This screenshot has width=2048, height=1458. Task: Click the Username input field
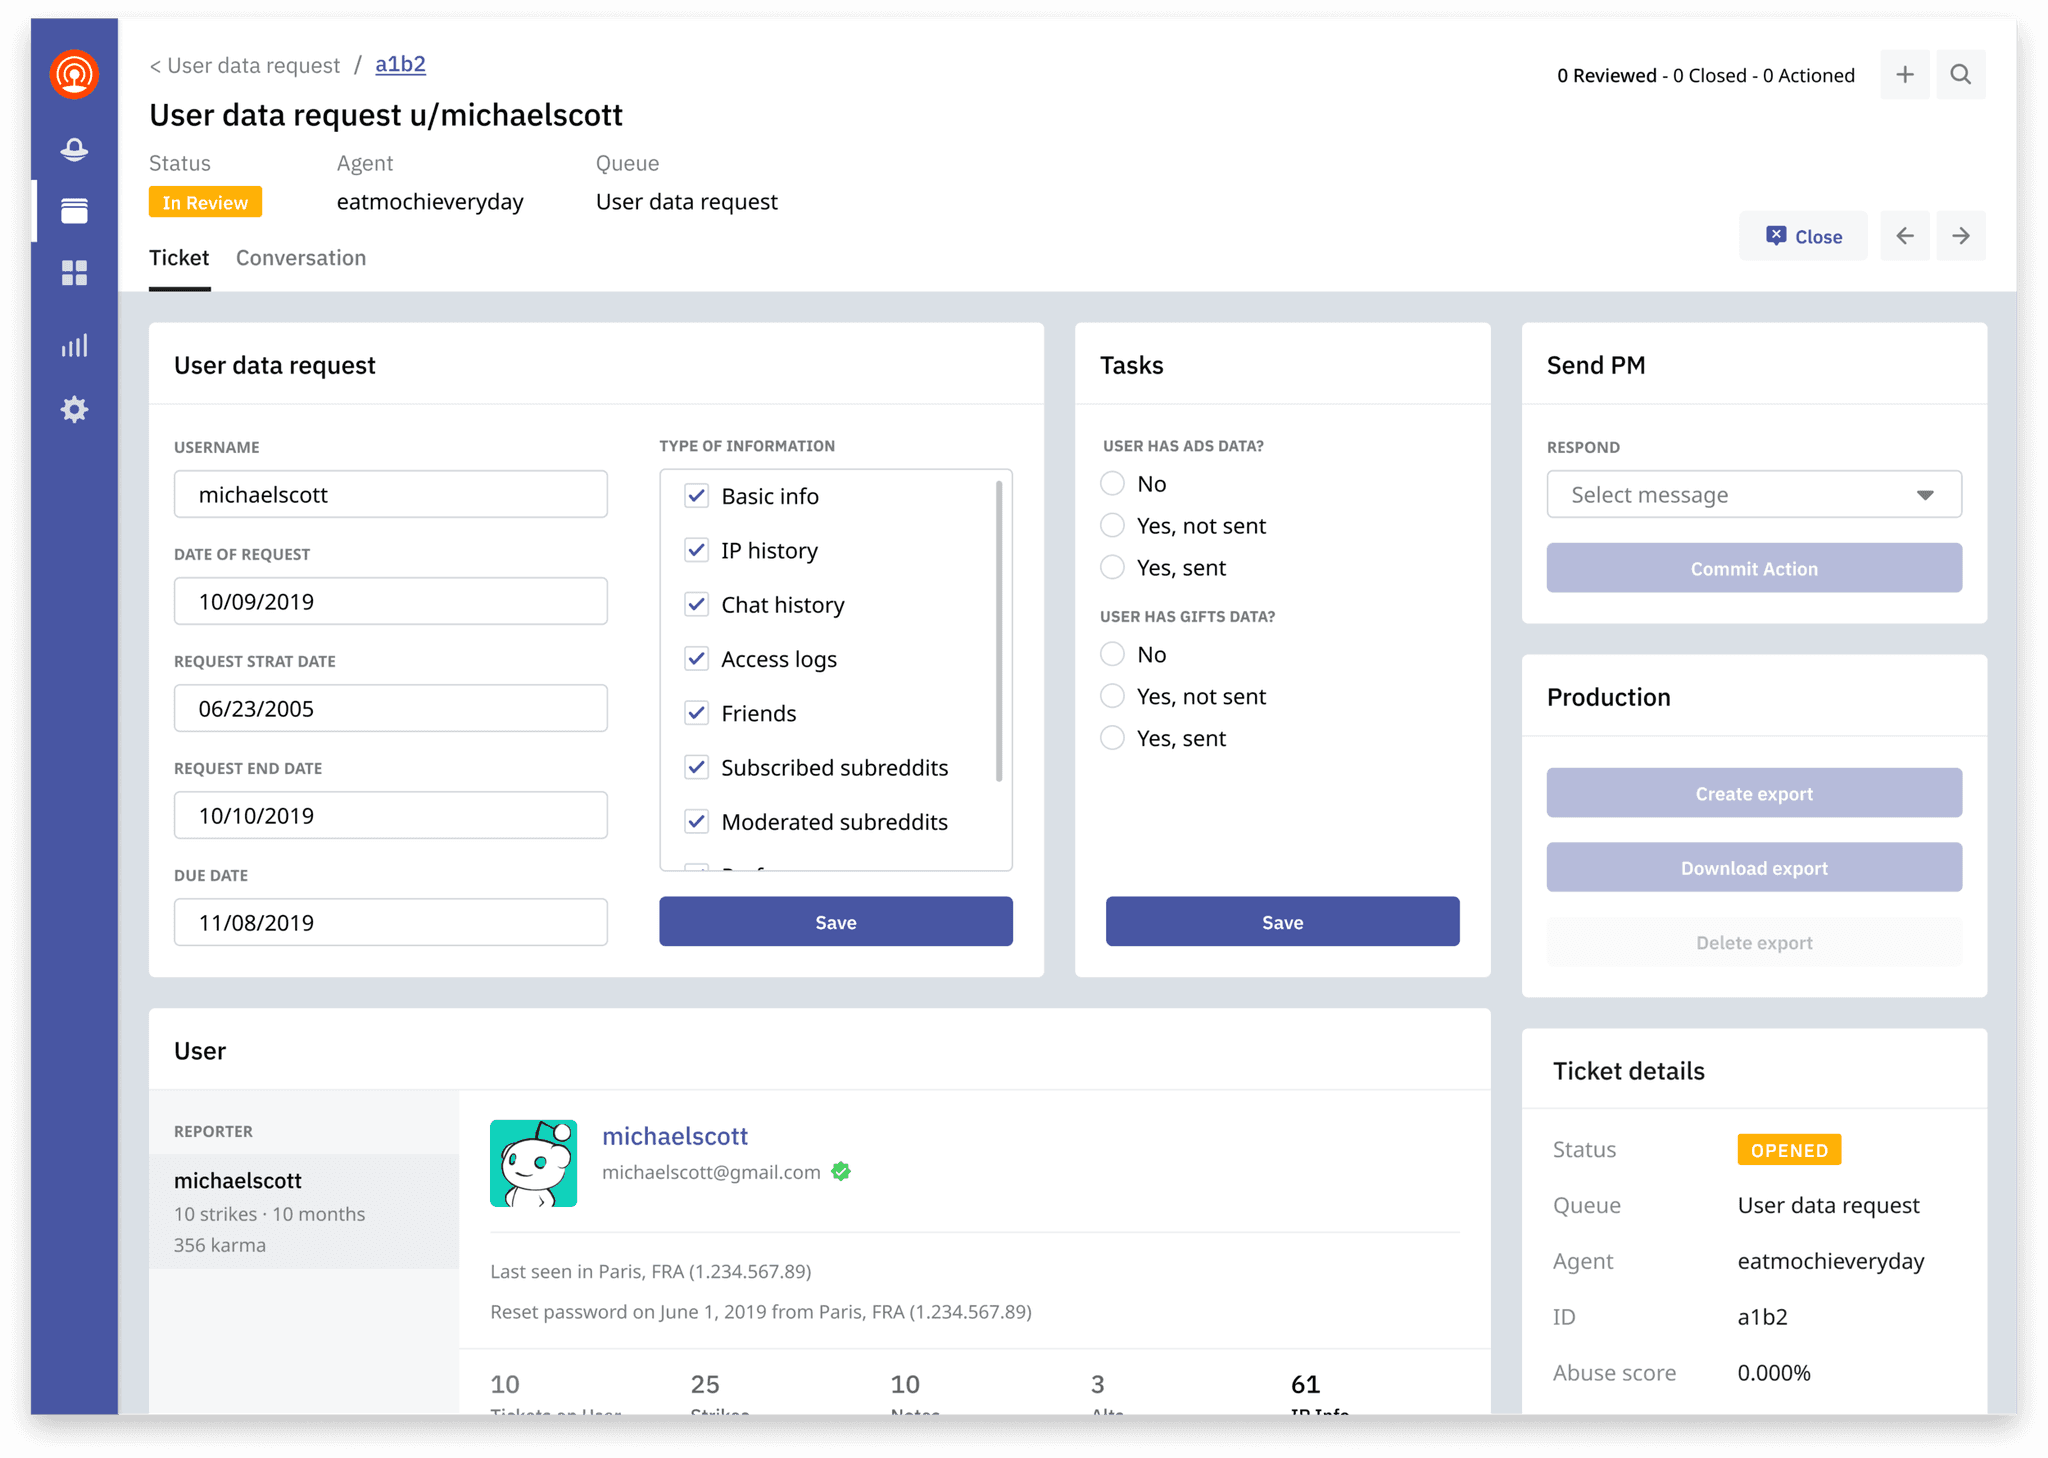pos(391,494)
